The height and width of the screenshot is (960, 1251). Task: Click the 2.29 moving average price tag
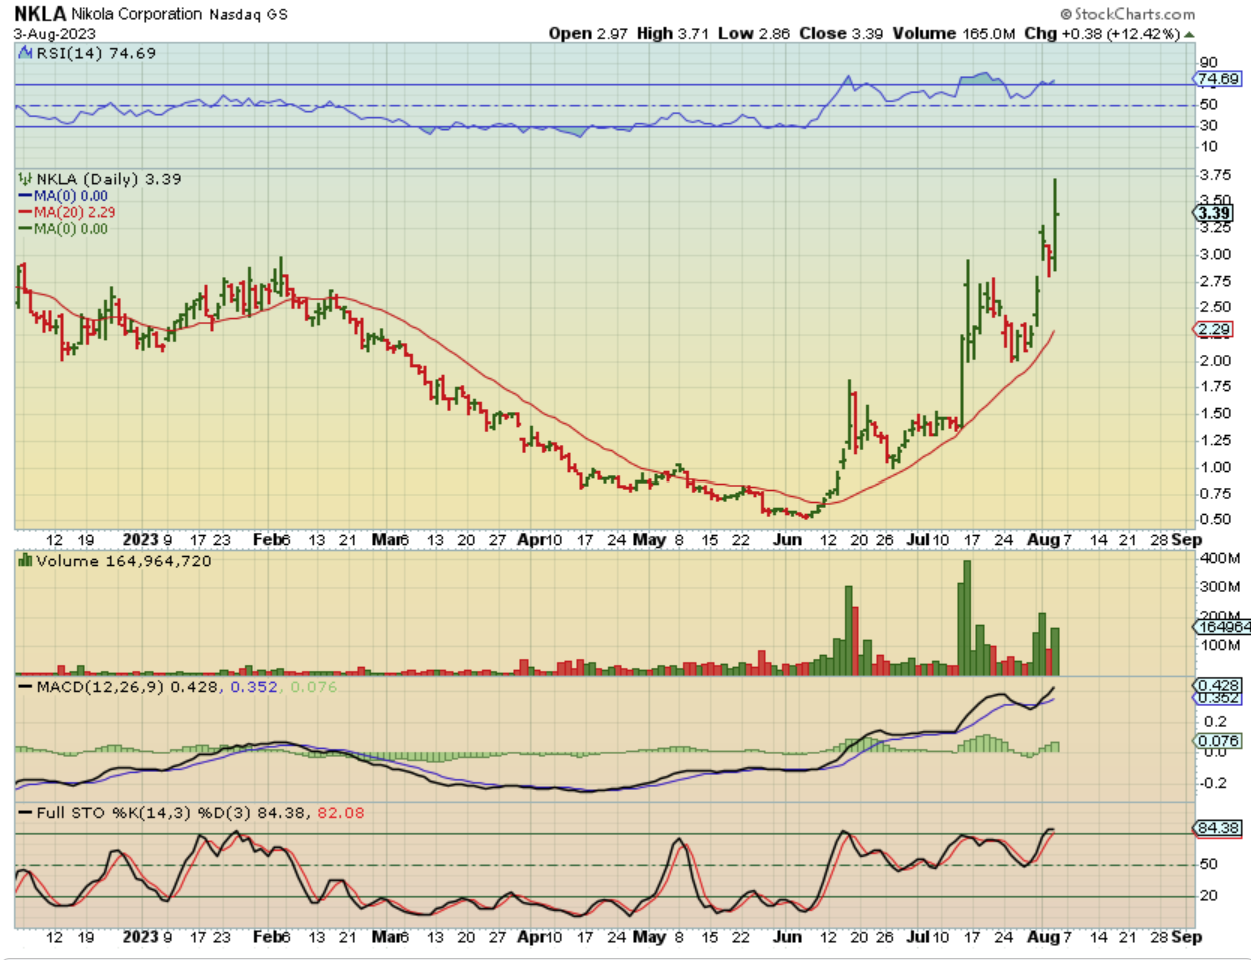[1214, 329]
